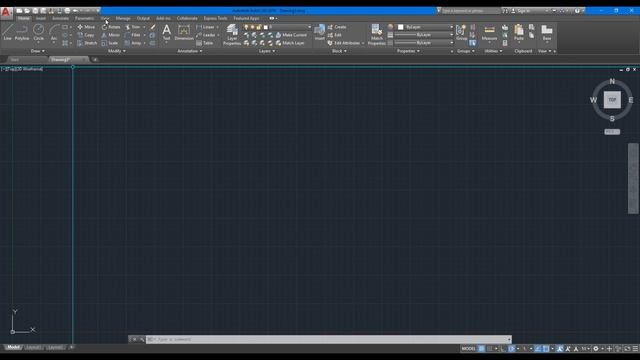Expand the Layers panel
The height and width of the screenshot is (360, 640).
point(267,51)
